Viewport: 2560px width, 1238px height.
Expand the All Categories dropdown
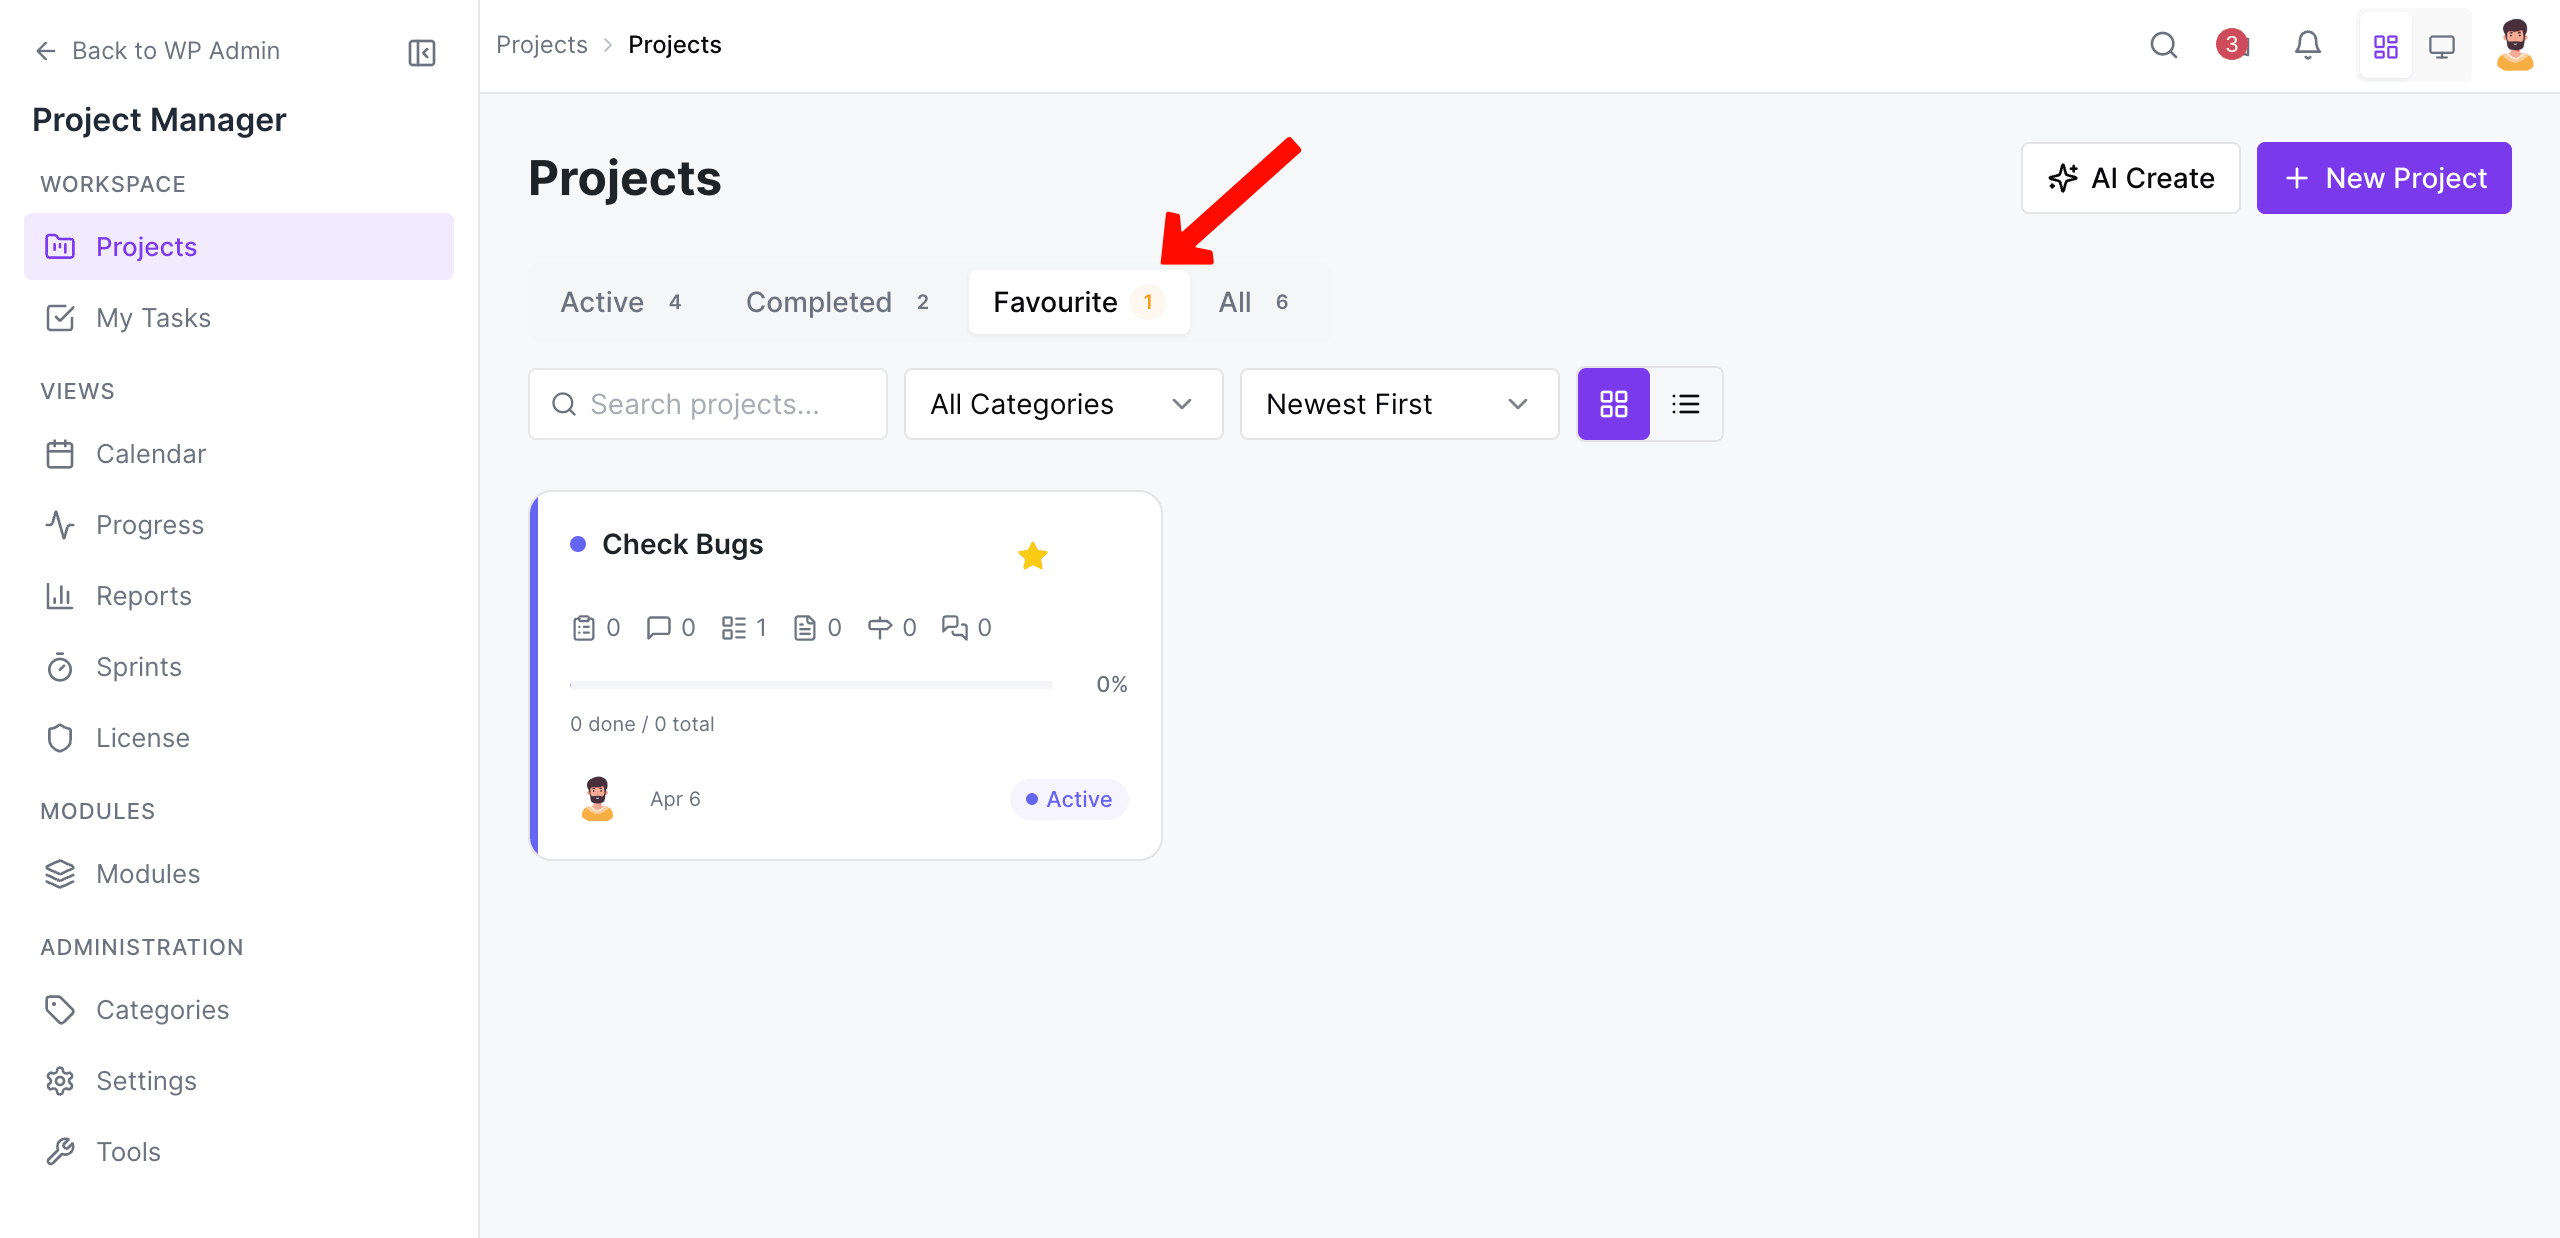click(1063, 404)
